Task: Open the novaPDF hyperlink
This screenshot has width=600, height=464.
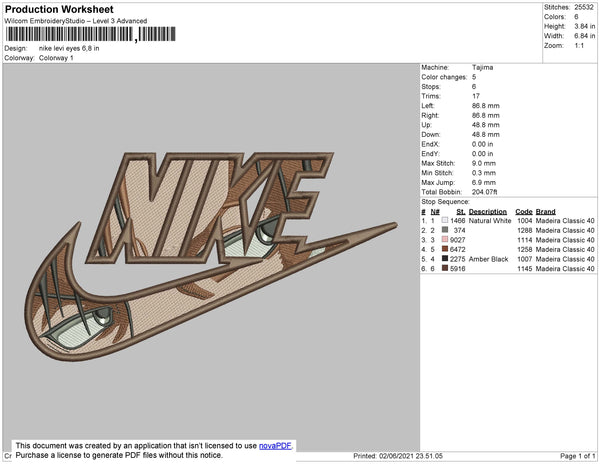Action: coord(275,446)
